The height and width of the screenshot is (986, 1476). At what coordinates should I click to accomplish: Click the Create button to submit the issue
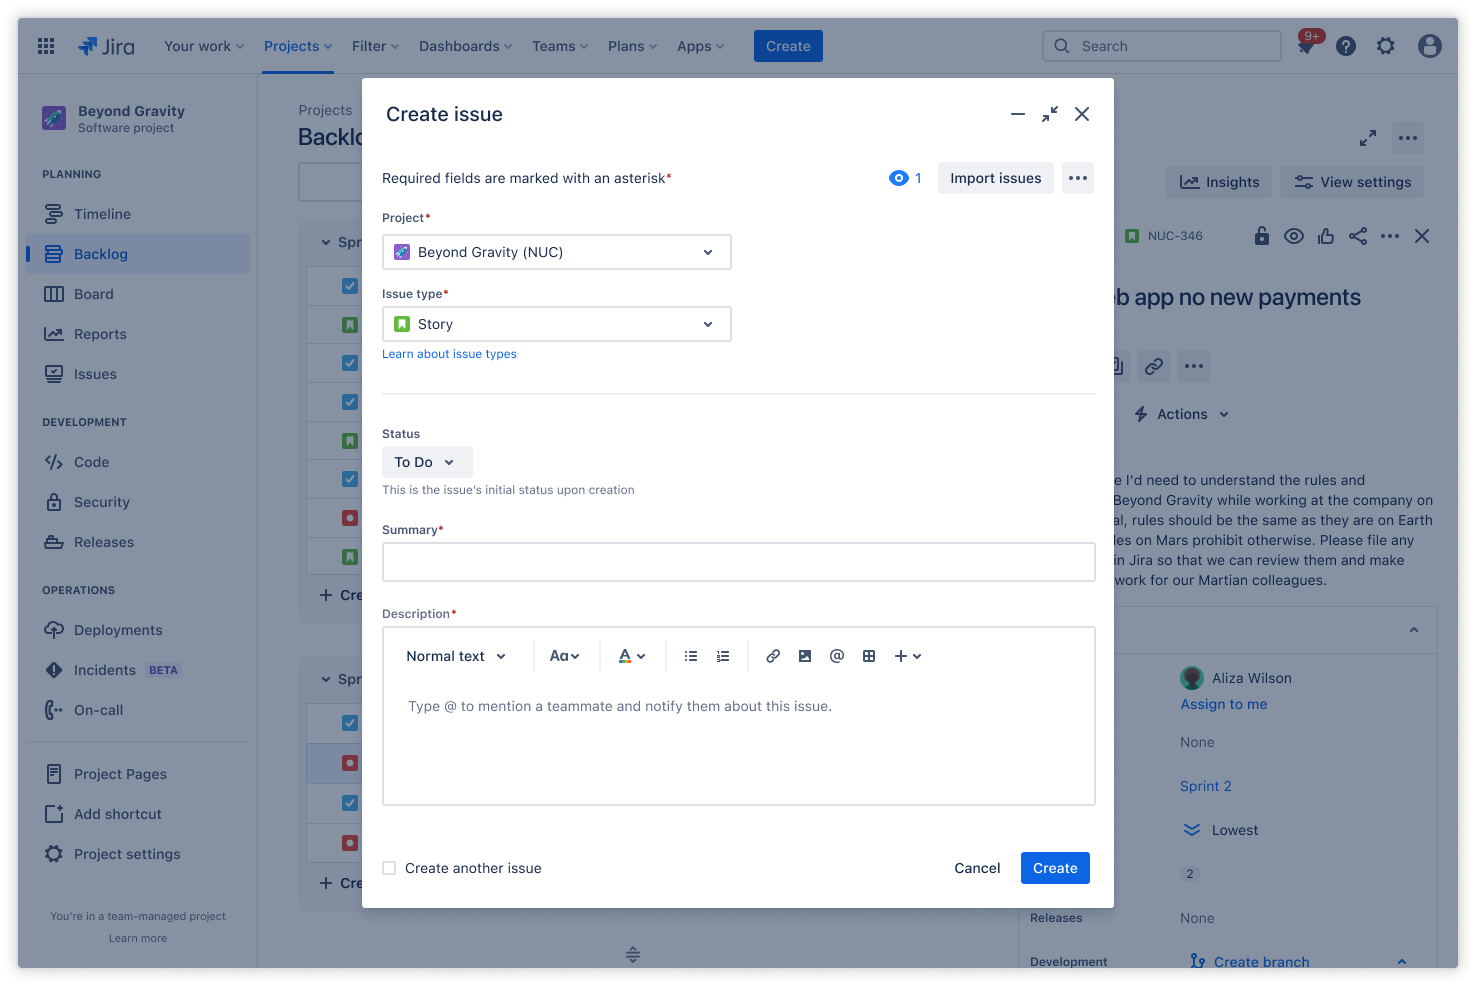[1055, 868]
